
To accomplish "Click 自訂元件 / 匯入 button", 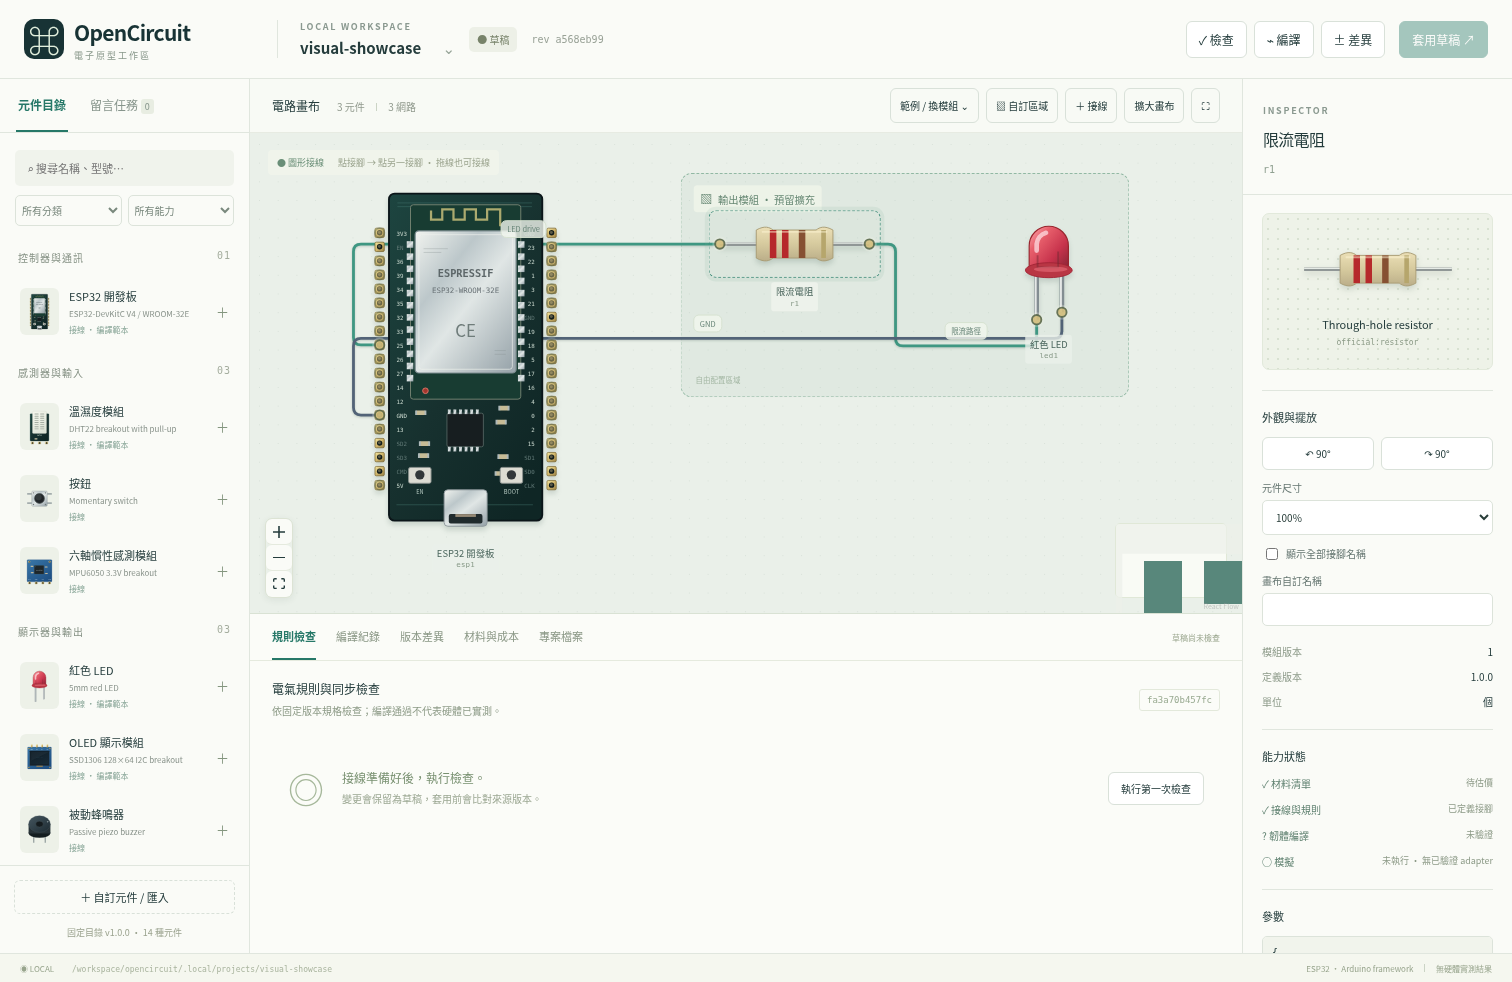I will pos(124,898).
